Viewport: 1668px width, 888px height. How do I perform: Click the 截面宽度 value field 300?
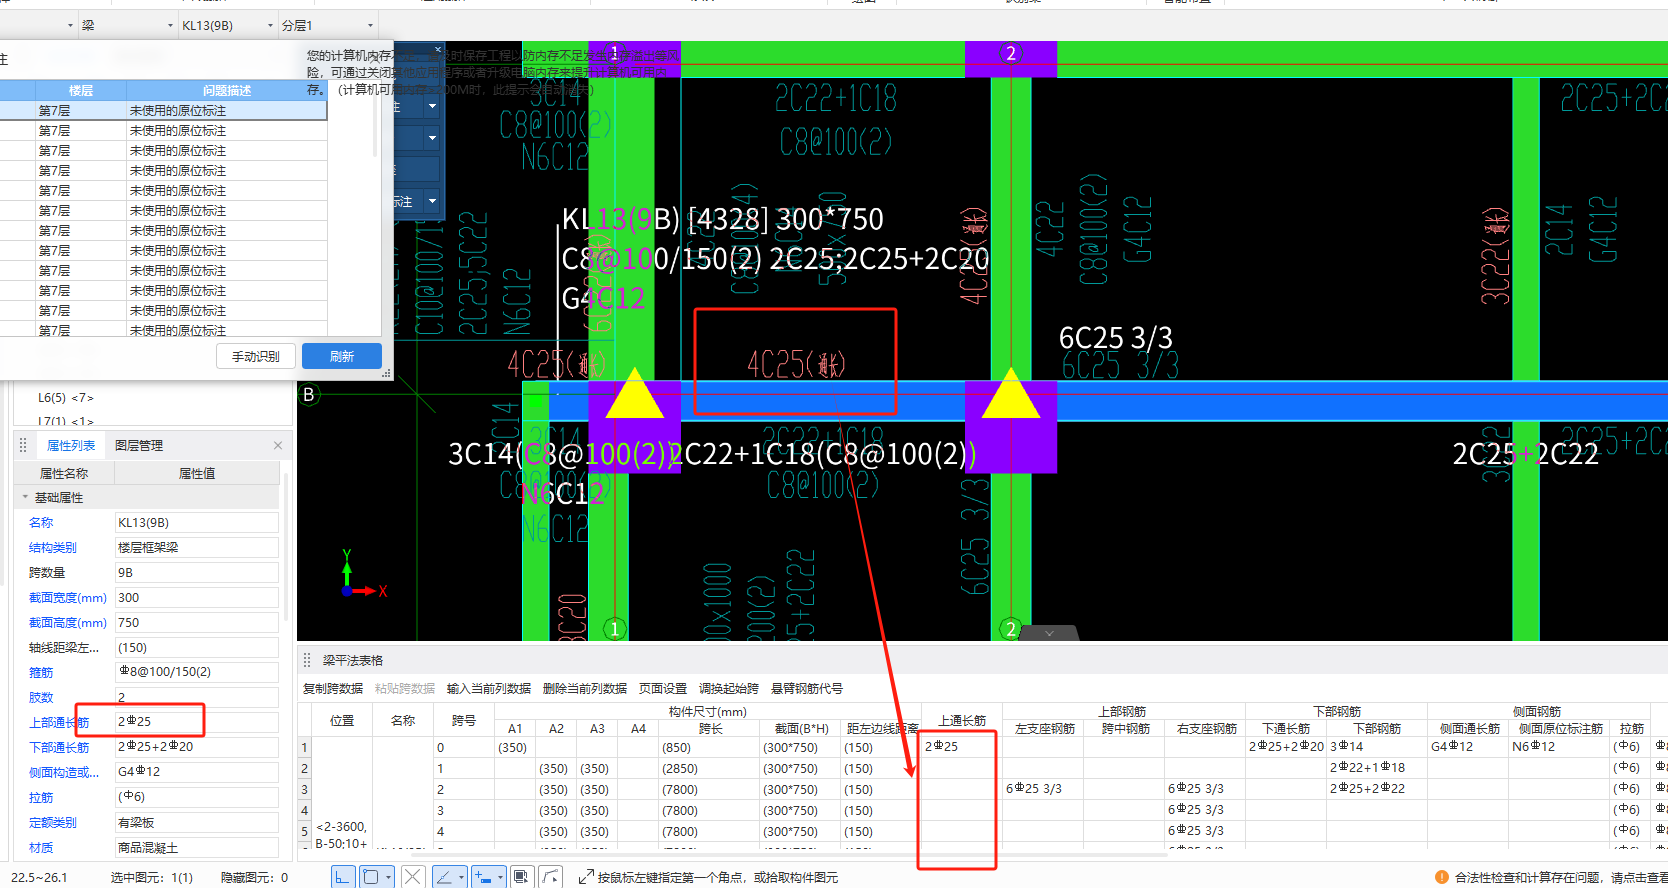(197, 597)
